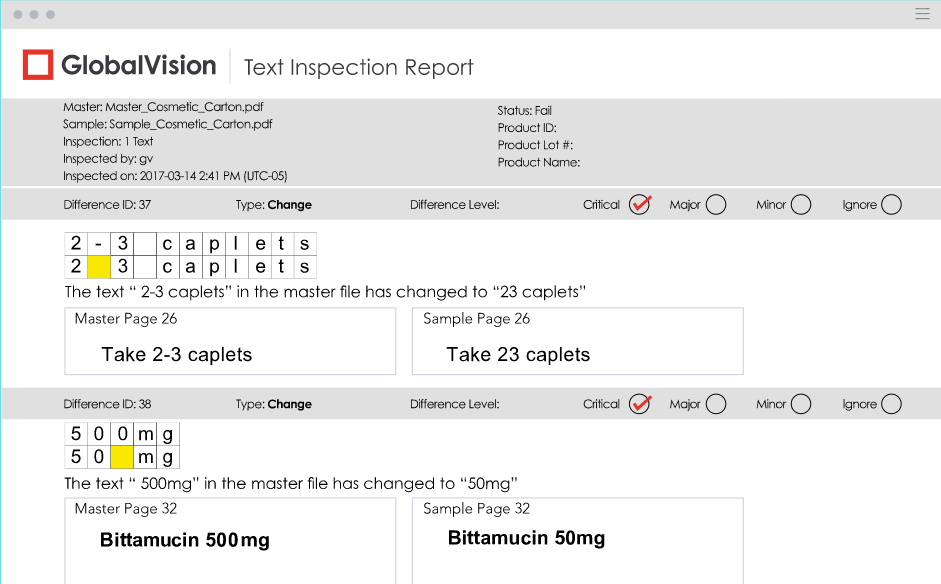Select Critical level for Difference ID 38

640,404
